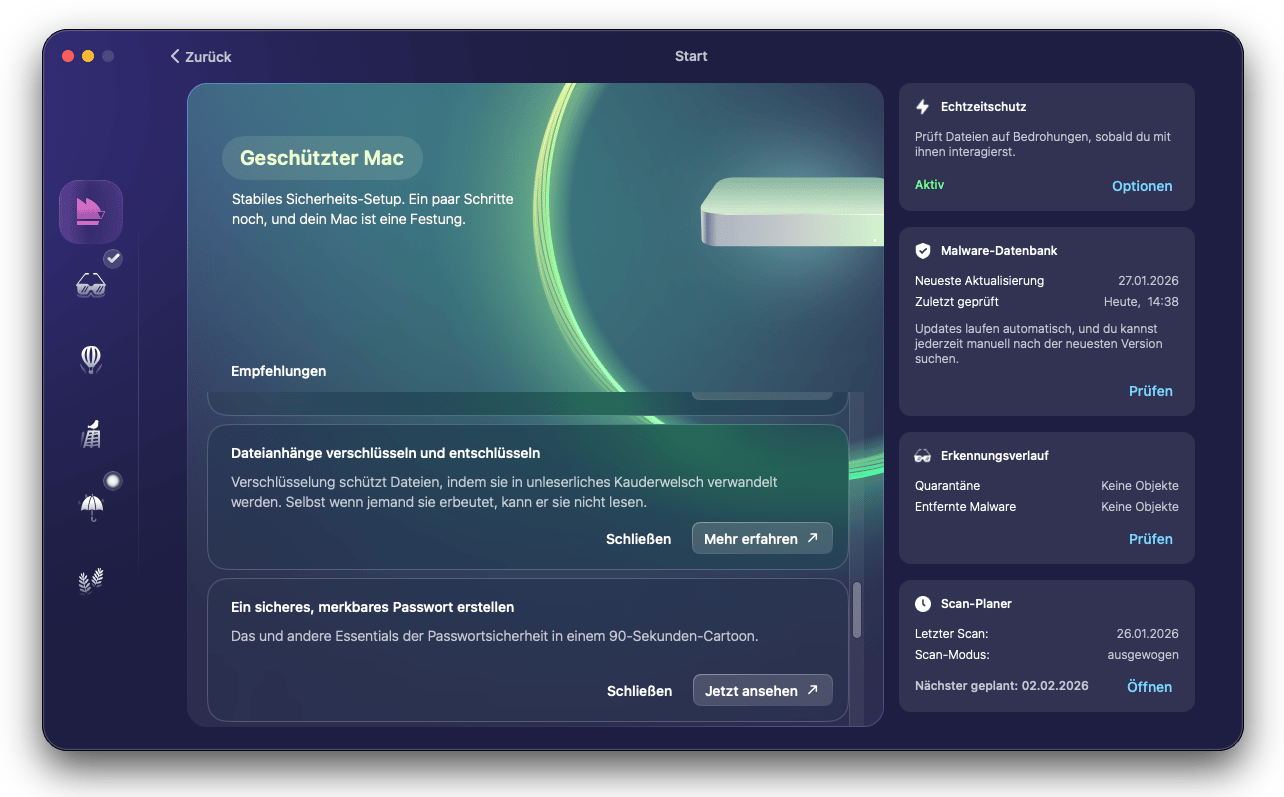Select the hot air balloon sidebar icon
The width and height of the screenshot is (1284, 797).
click(x=91, y=359)
